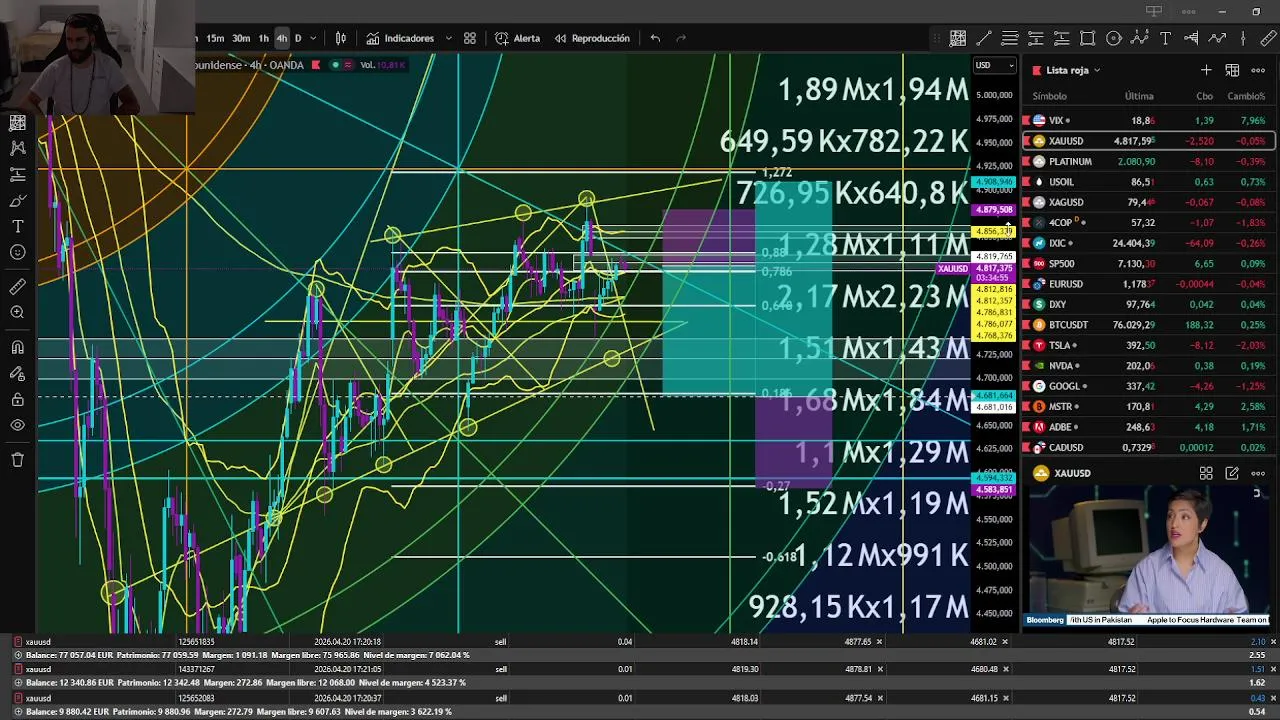Image resolution: width=1280 pixels, height=720 pixels.
Task: Select the XABCD pattern tool in left sidebar
Action: click(x=17, y=148)
